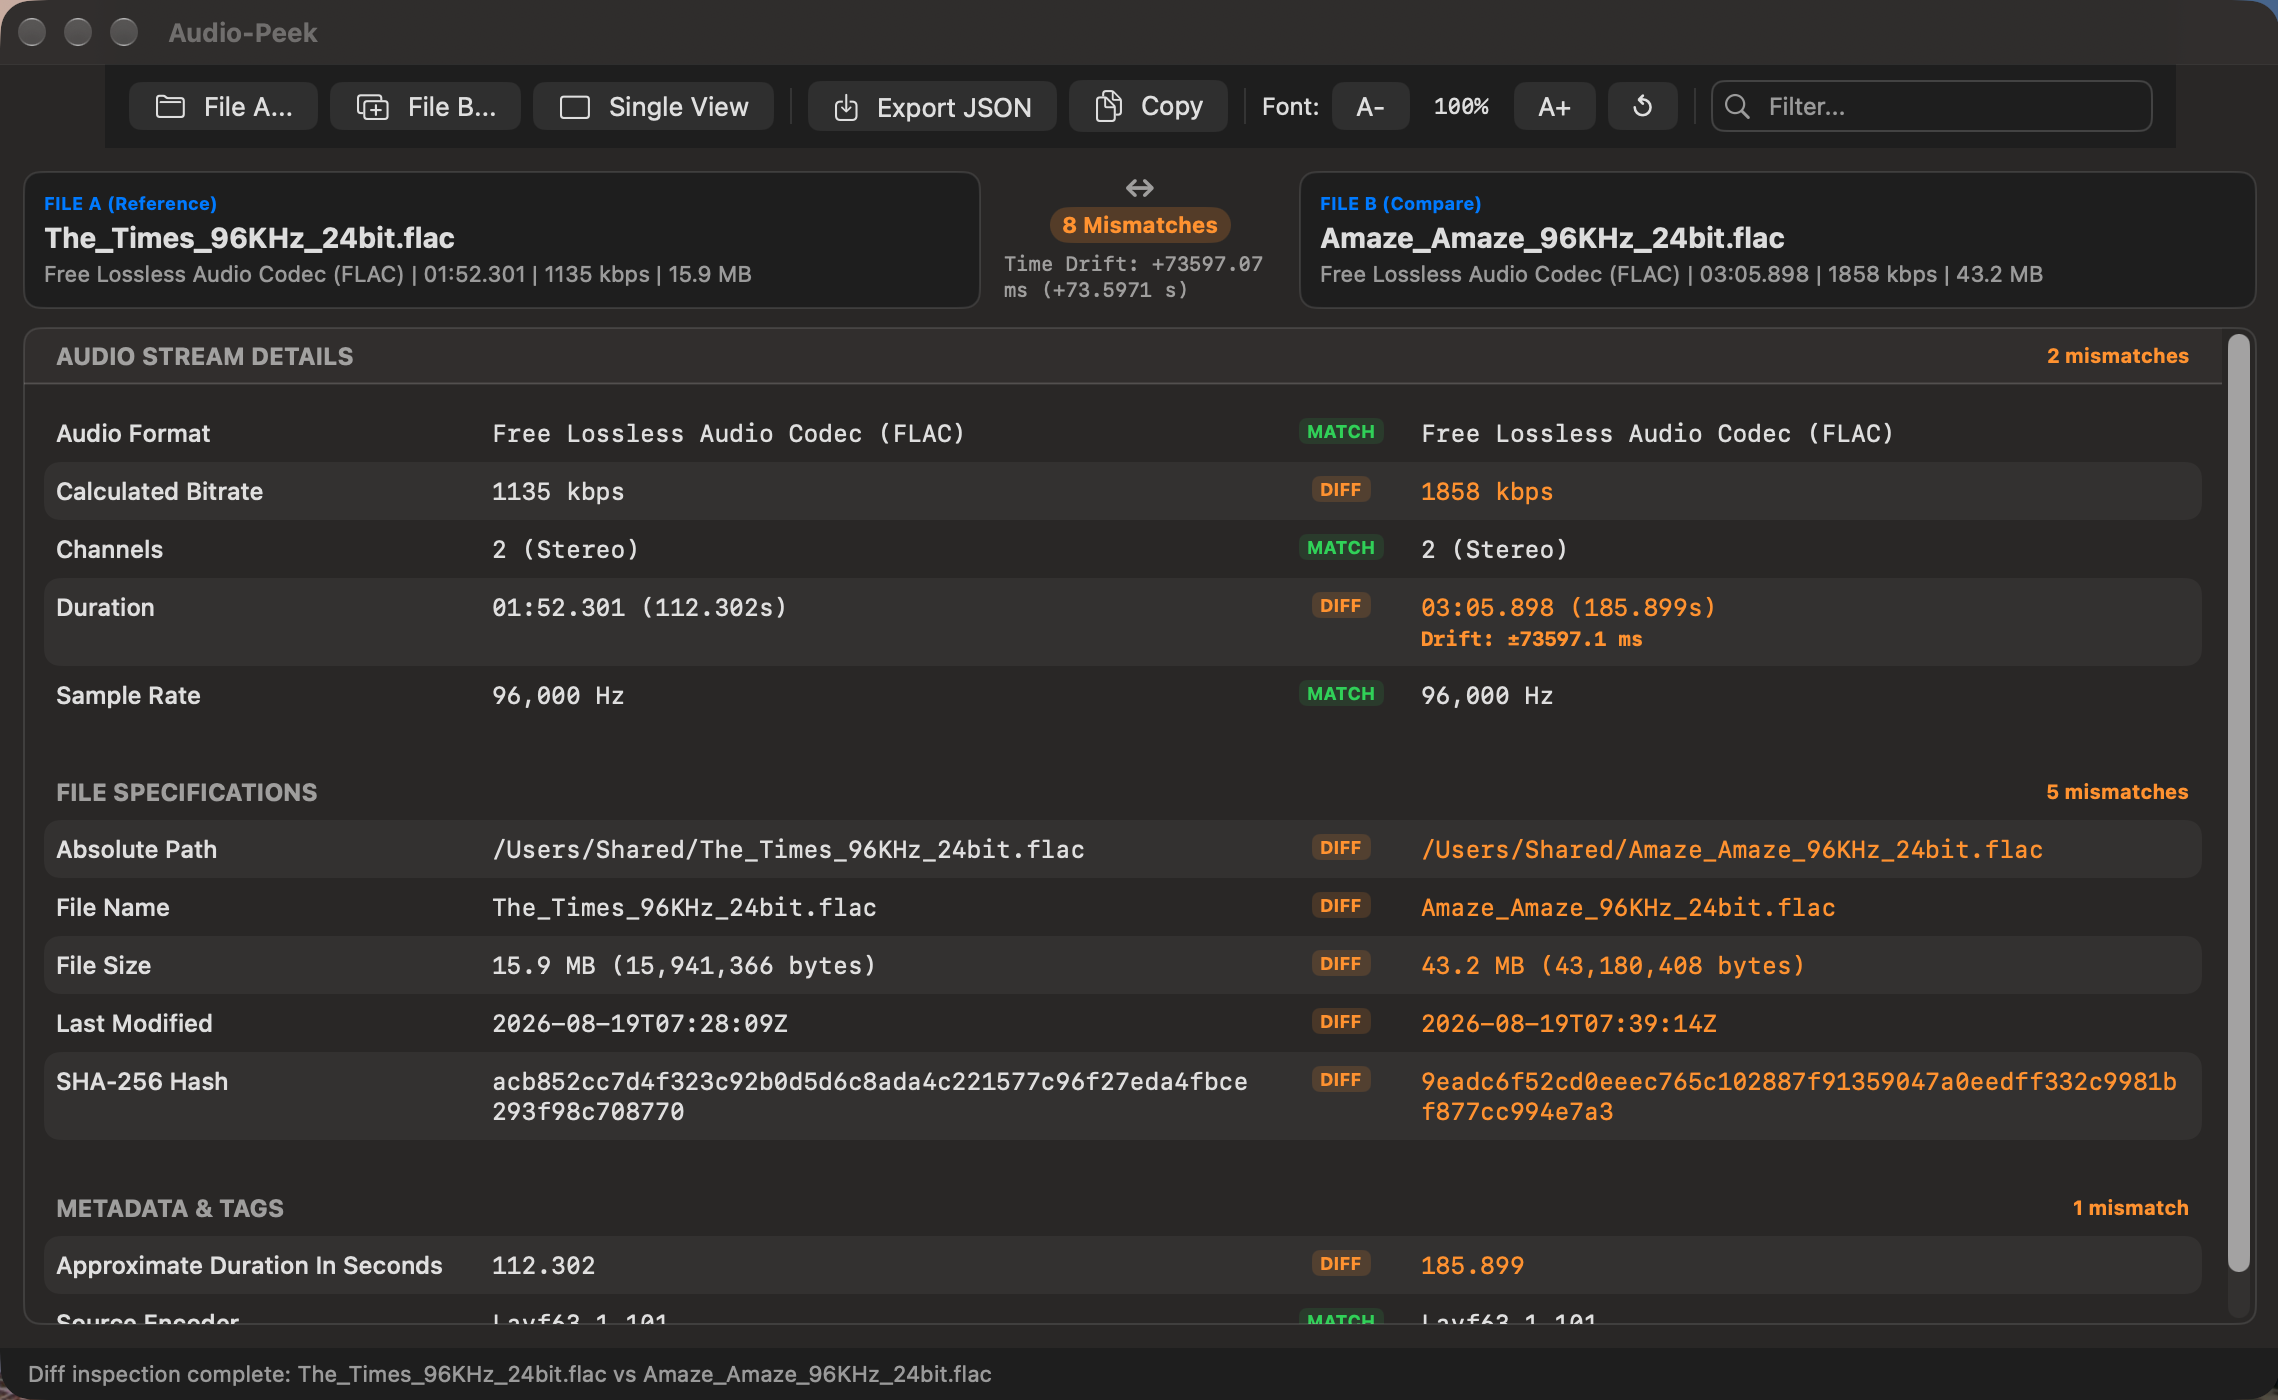Decrease font size with A- button

(1370, 106)
